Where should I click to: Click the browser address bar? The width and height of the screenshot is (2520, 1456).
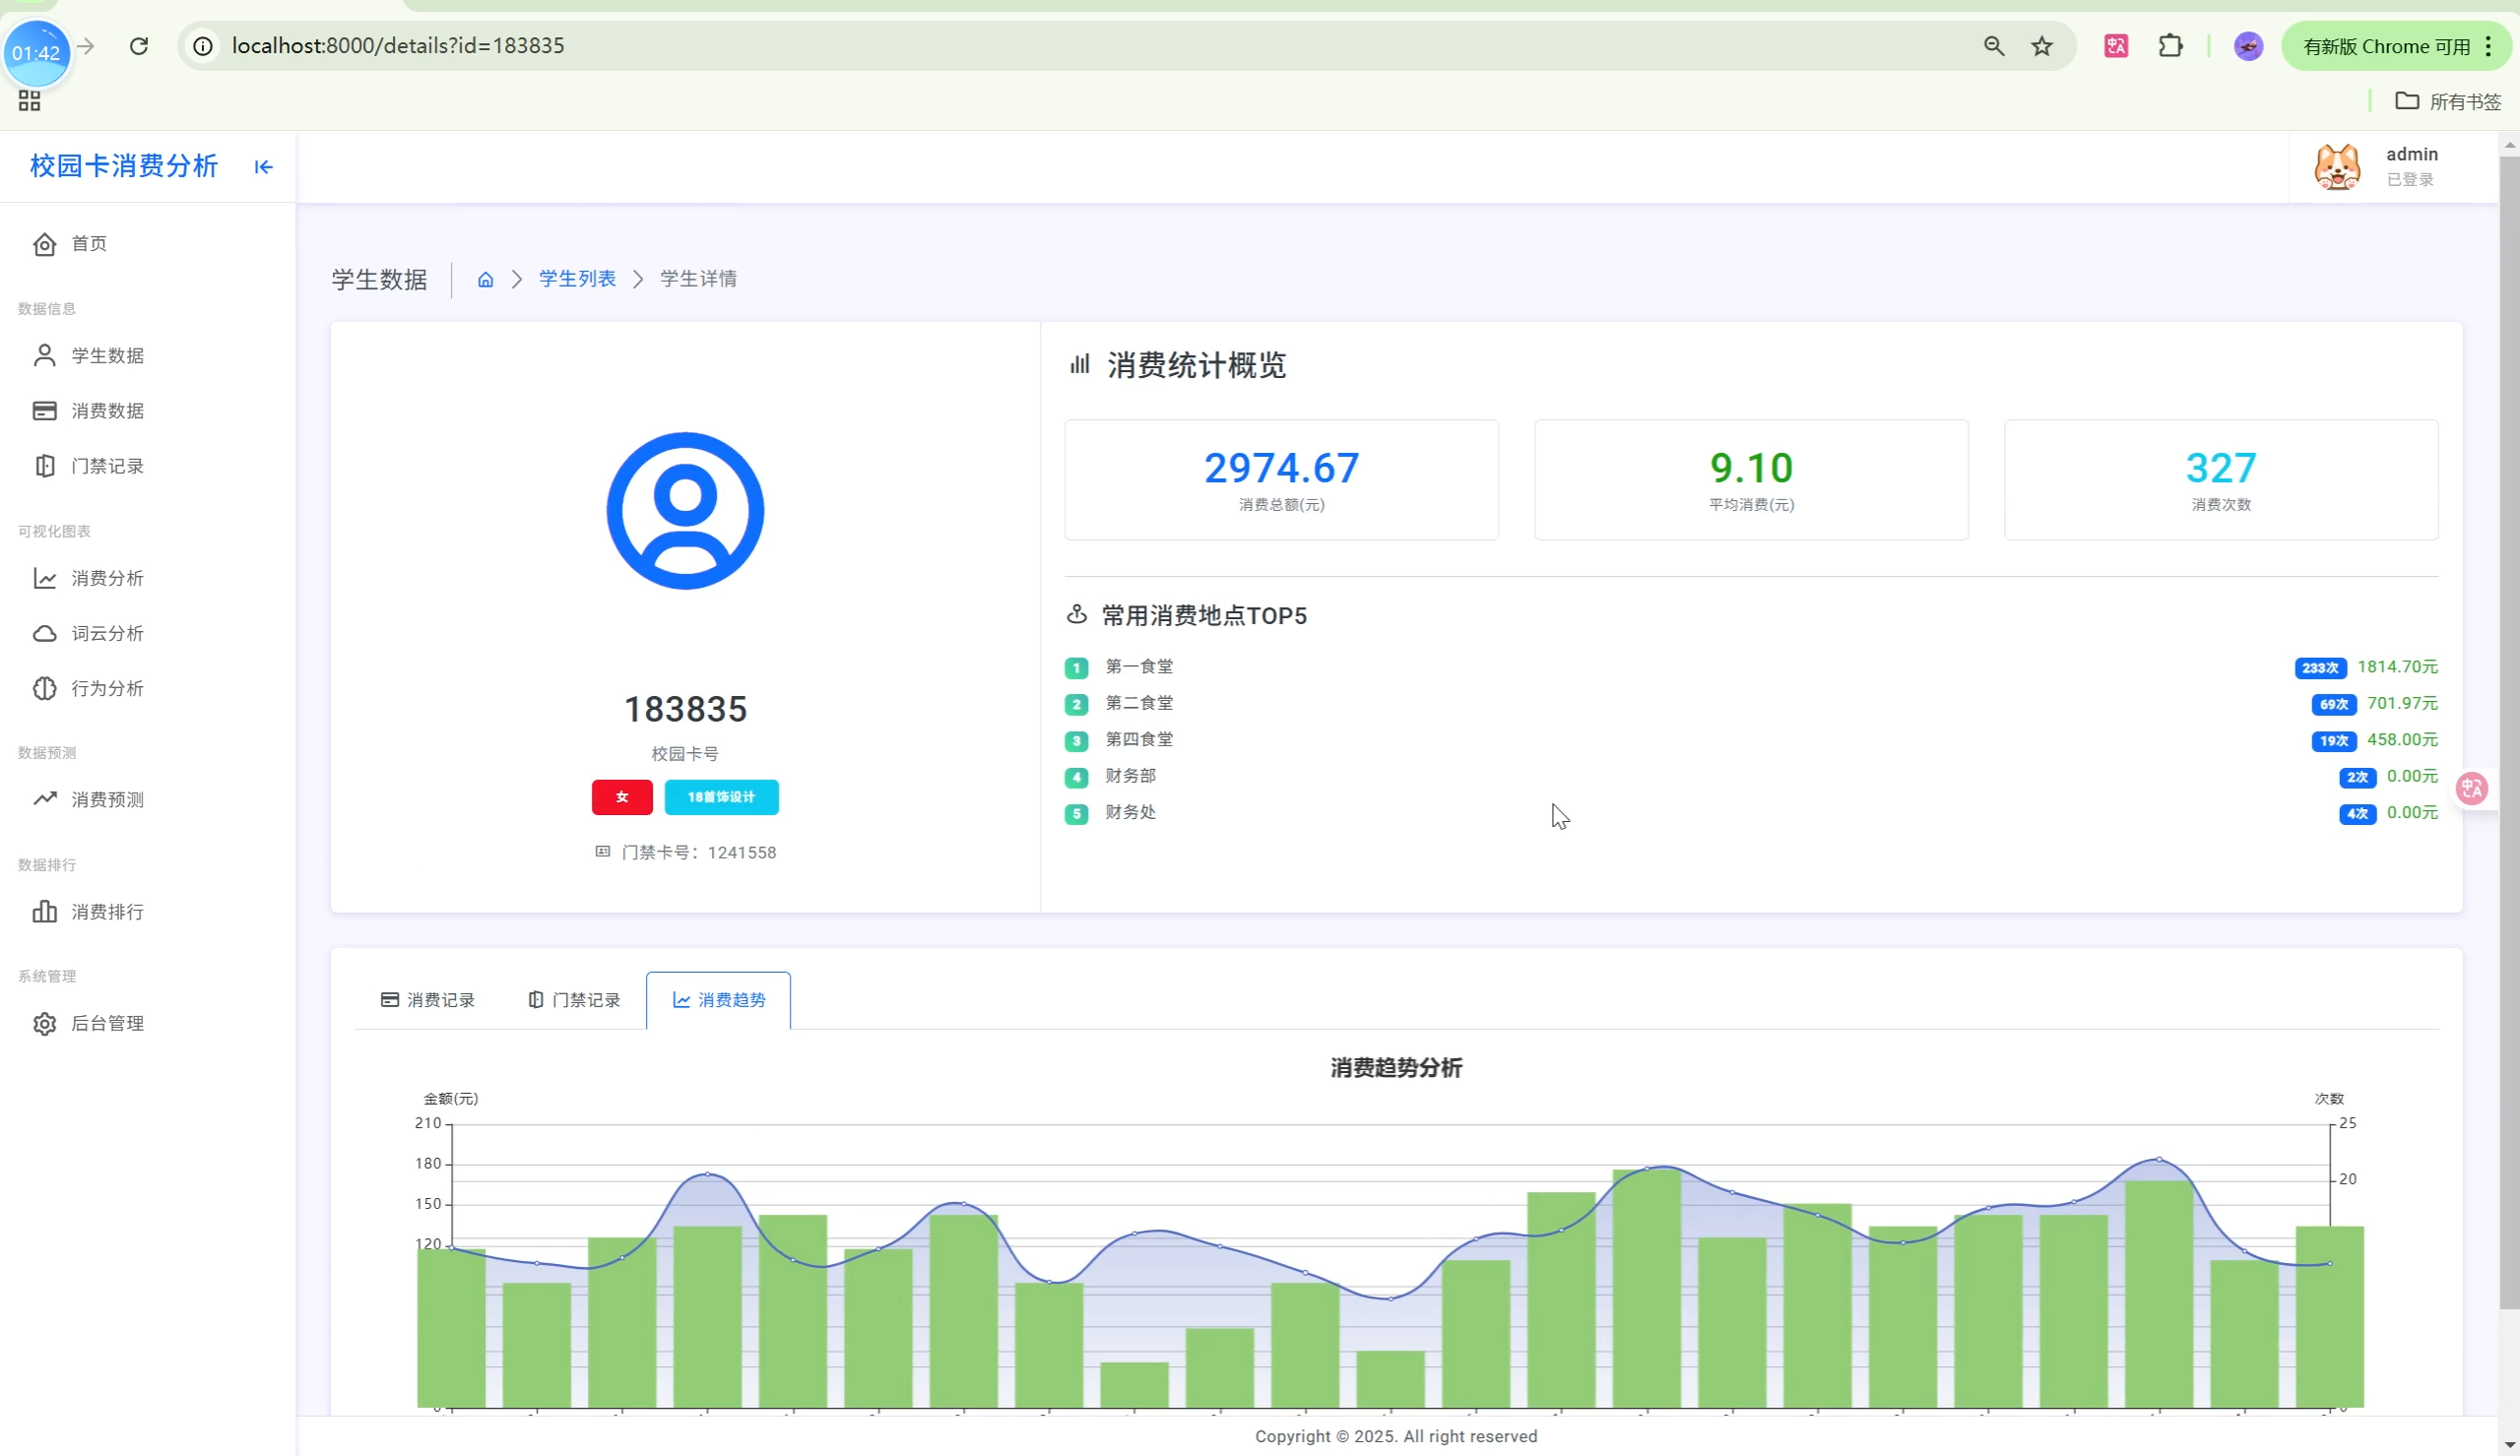[1000, 46]
